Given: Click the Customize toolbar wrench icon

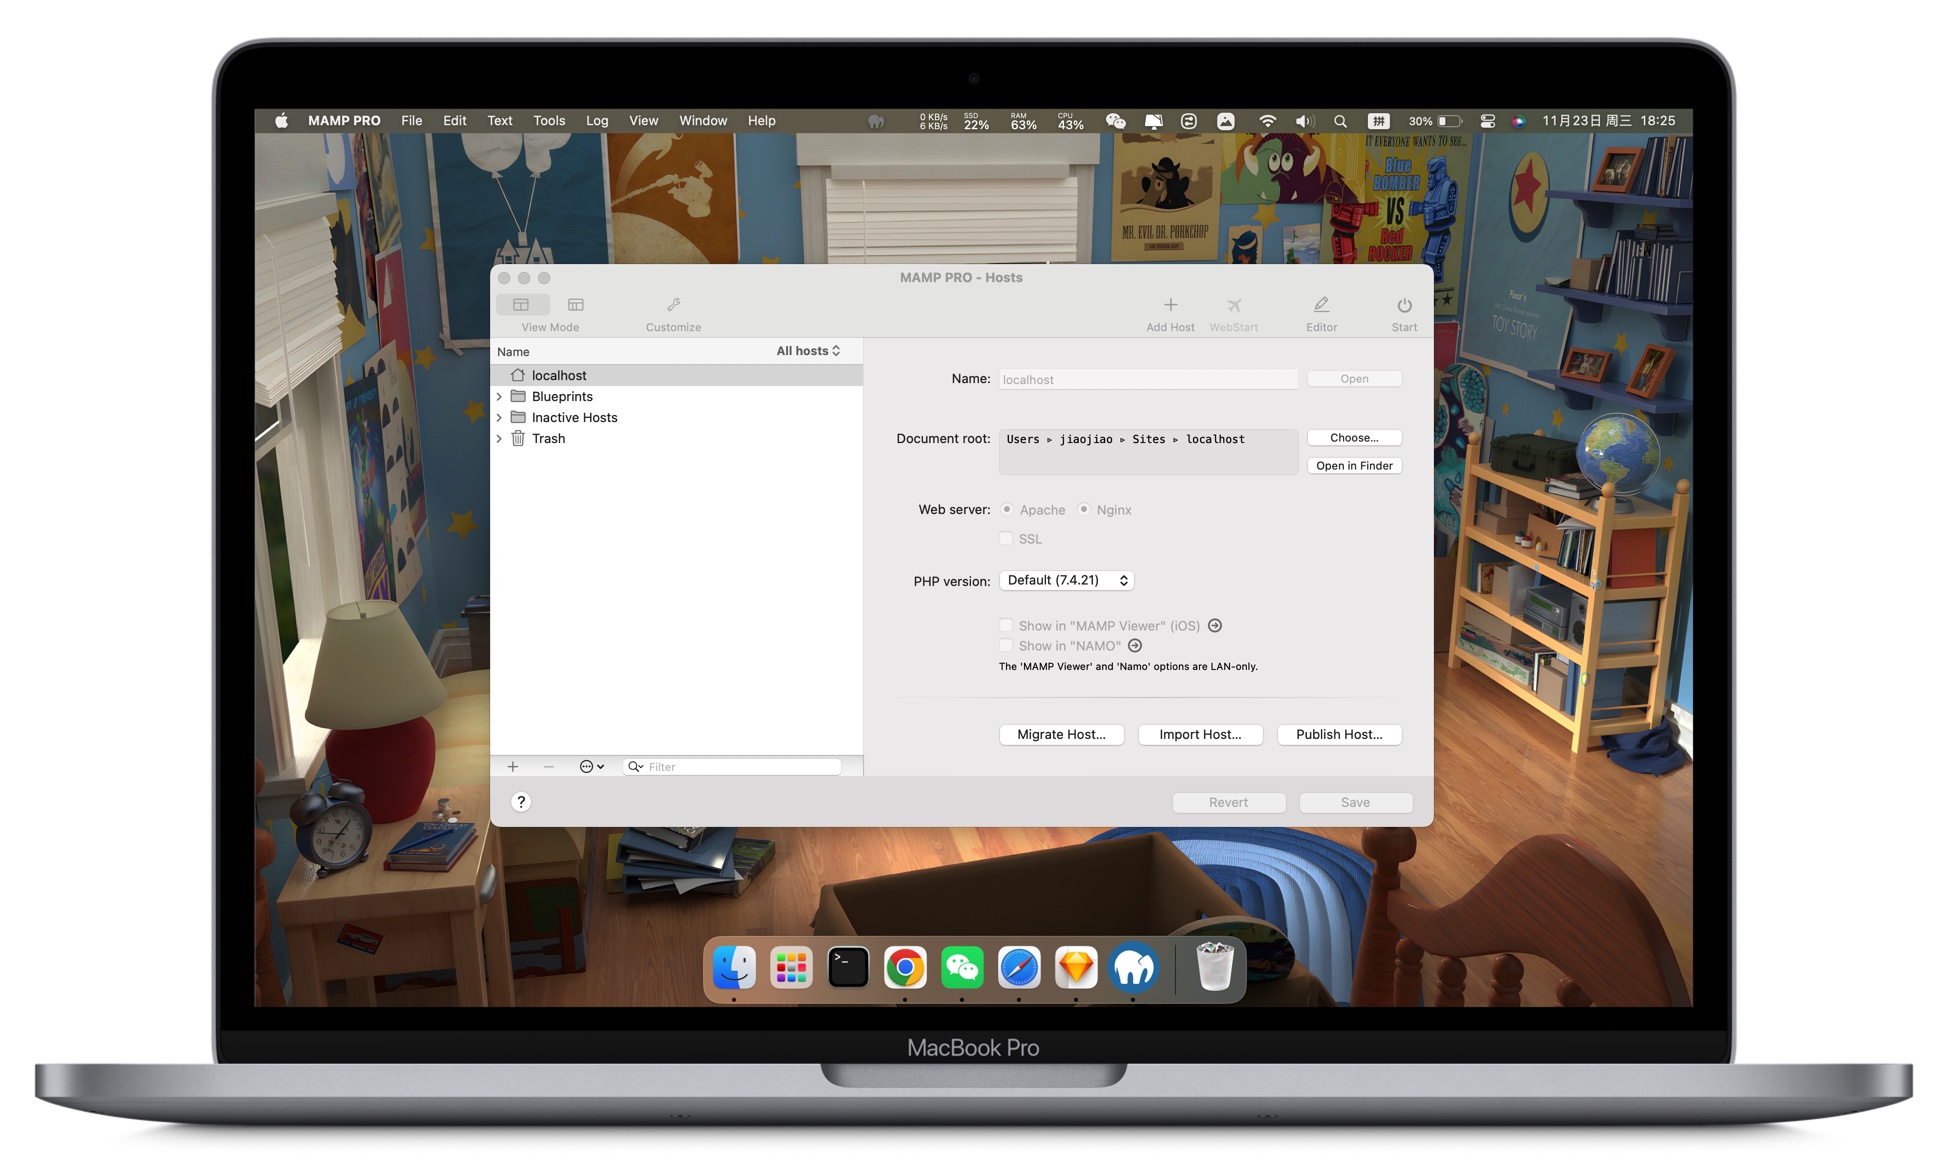Looking at the screenshot, I should pyautogui.click(x=673, y=305).
